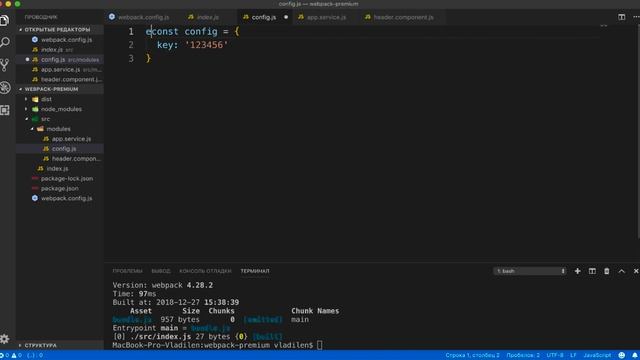Click the terminal prompt input
This screenshot has width=640, height=360.
[x=320, y=345]
